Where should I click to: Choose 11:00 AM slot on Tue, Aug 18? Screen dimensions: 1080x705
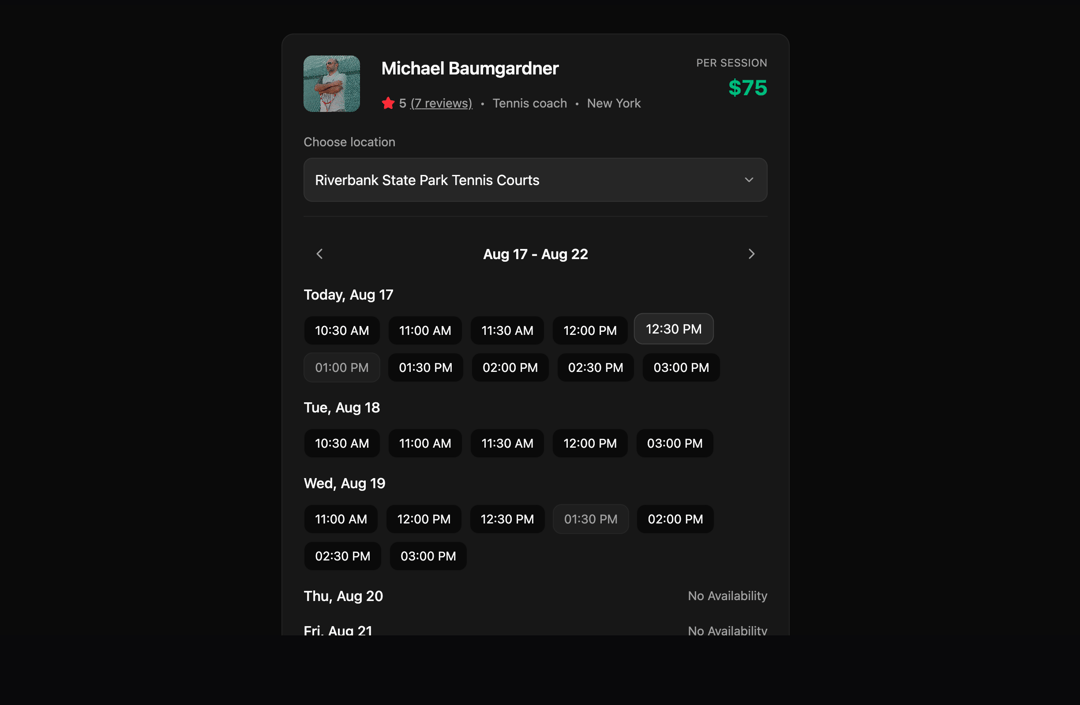tap(425, 443)
